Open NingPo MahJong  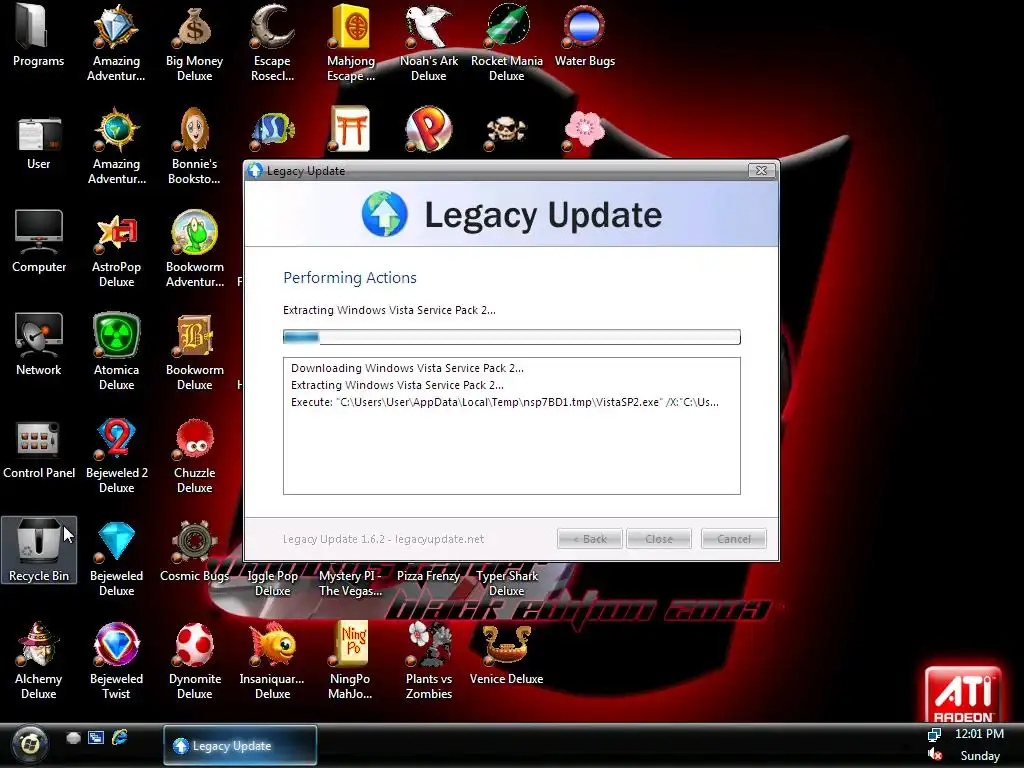(351, 661)
